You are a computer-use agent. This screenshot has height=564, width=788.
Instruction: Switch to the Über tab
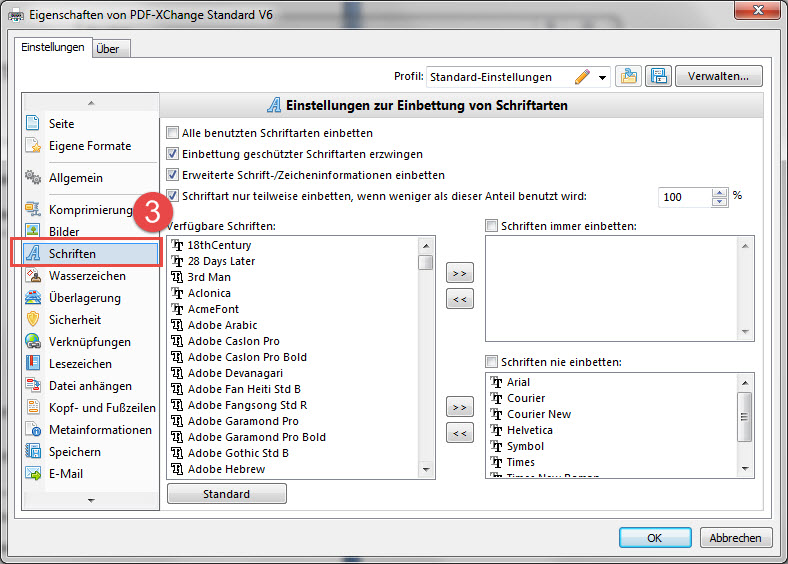tap(108, 49)
